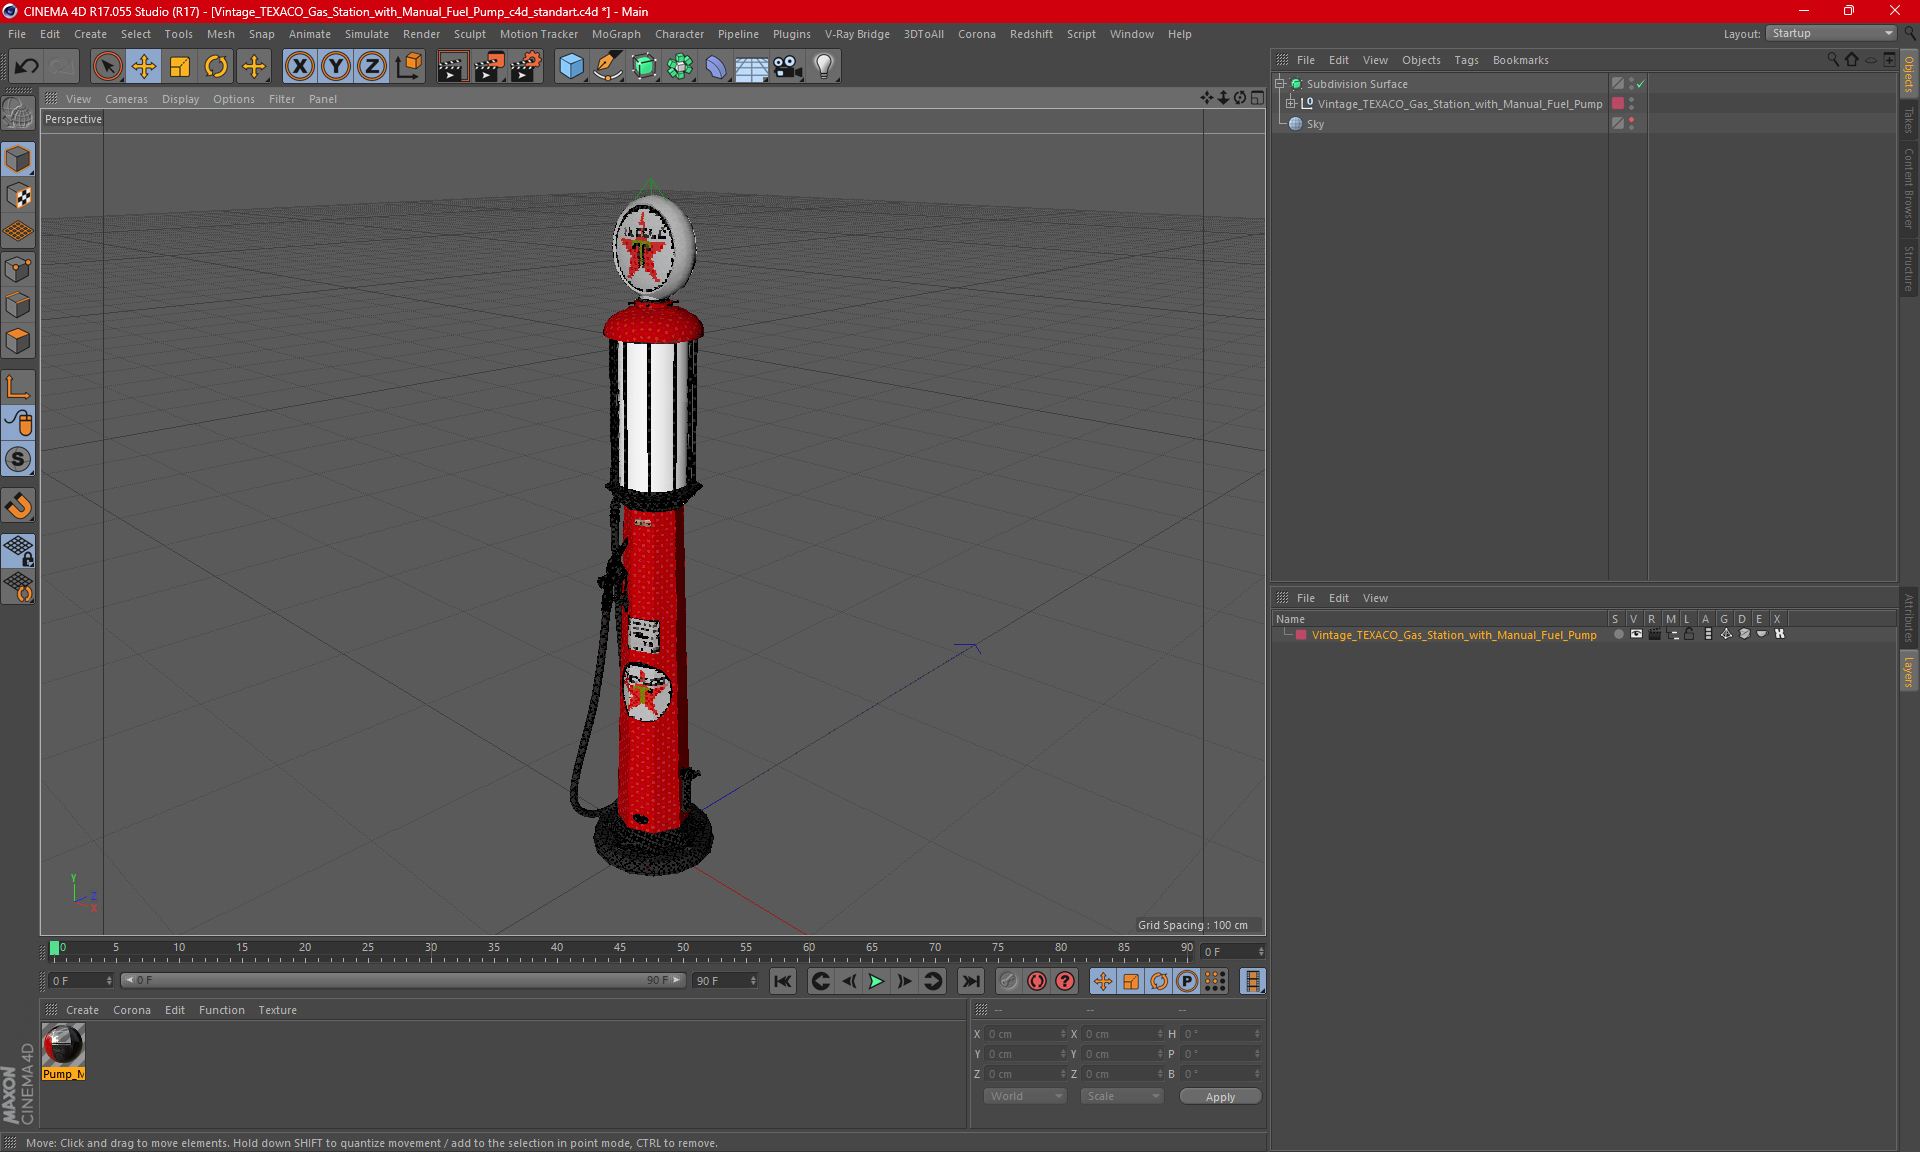Click the Apply button
The width and height of the screenshot is (1920, 1152).
(1220, 1096)
